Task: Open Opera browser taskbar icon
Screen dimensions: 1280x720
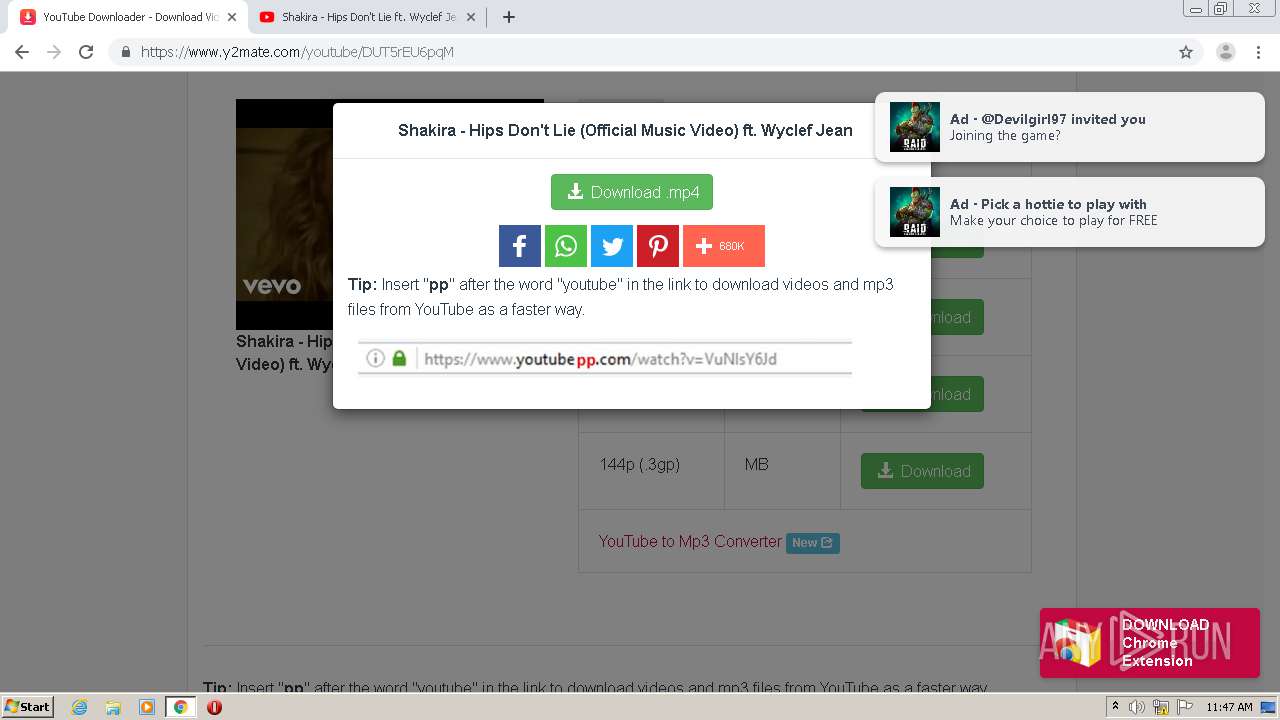Action: 214,707
